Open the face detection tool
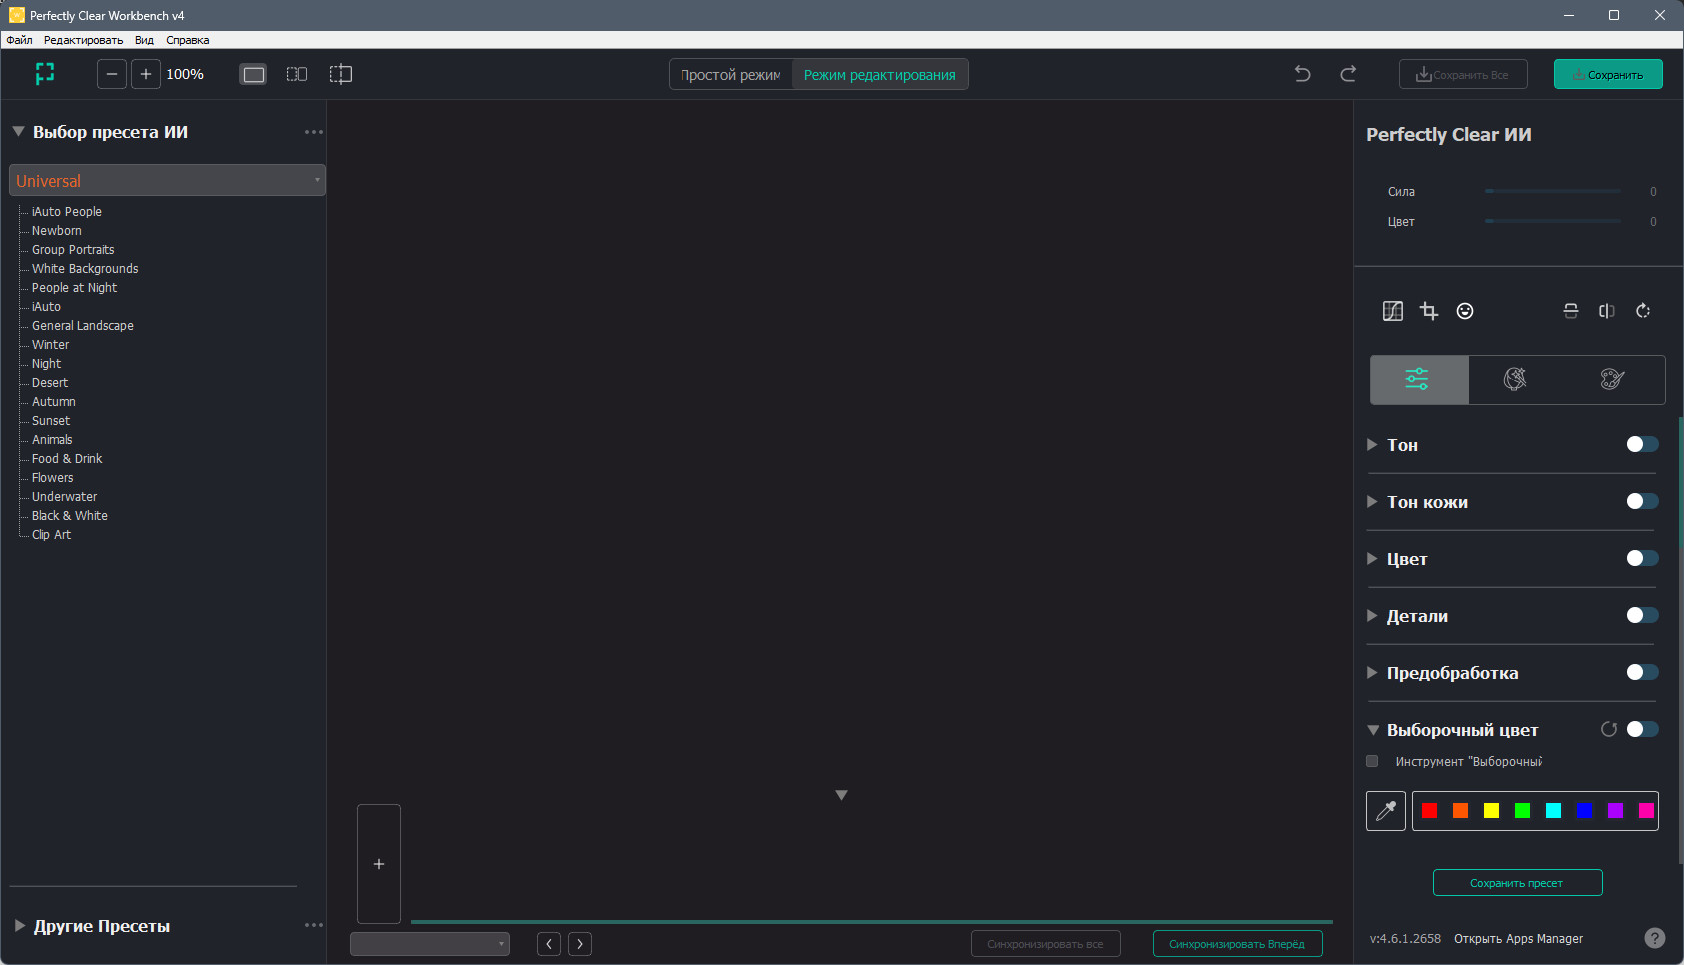The width and height of the screenshot is (1684, 965). click(1465, 311)
